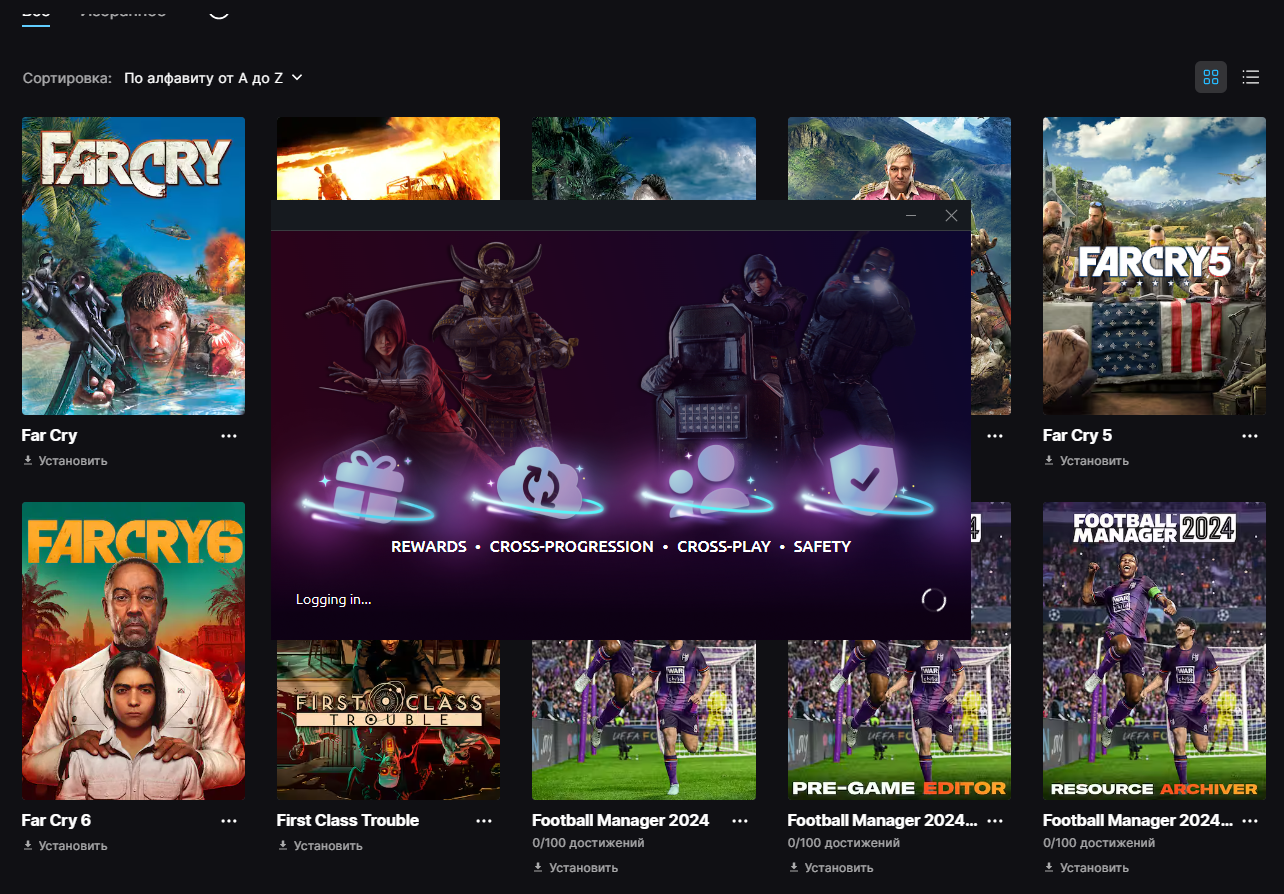Open the Far Cry 6 cover art
Image resolution: width=1284 pixels, height=894 pixels.
[x=133, y=651]
